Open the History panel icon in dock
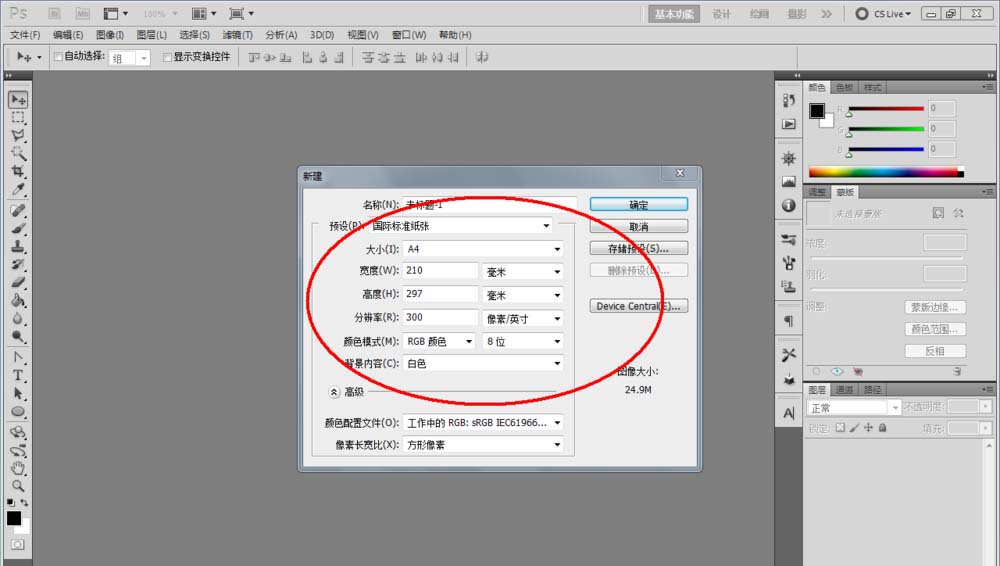 [789, 100]
